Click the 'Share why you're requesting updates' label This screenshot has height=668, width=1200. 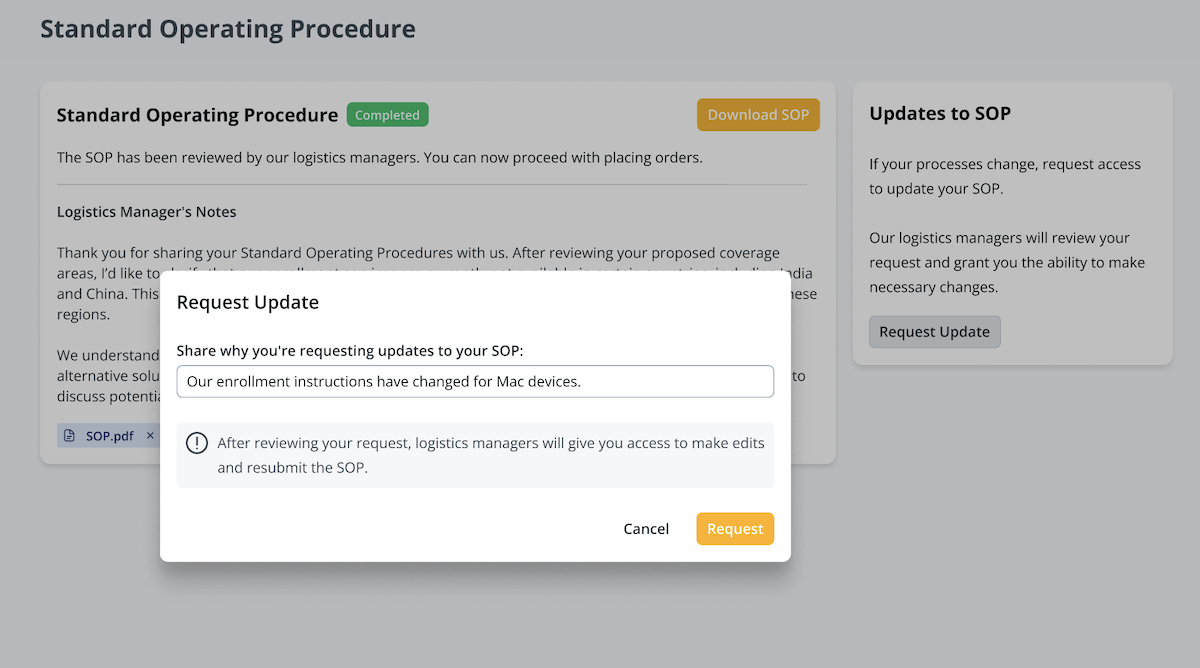coord(350,351)
